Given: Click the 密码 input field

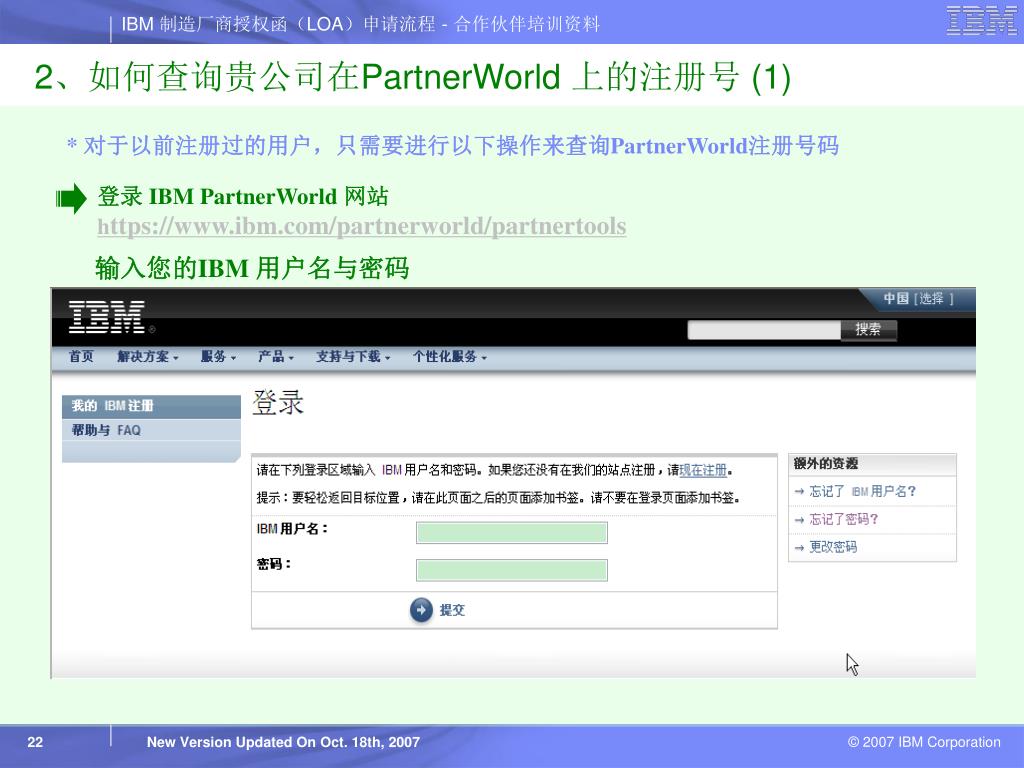Looking at the screenshot, I should pos(511,570).
